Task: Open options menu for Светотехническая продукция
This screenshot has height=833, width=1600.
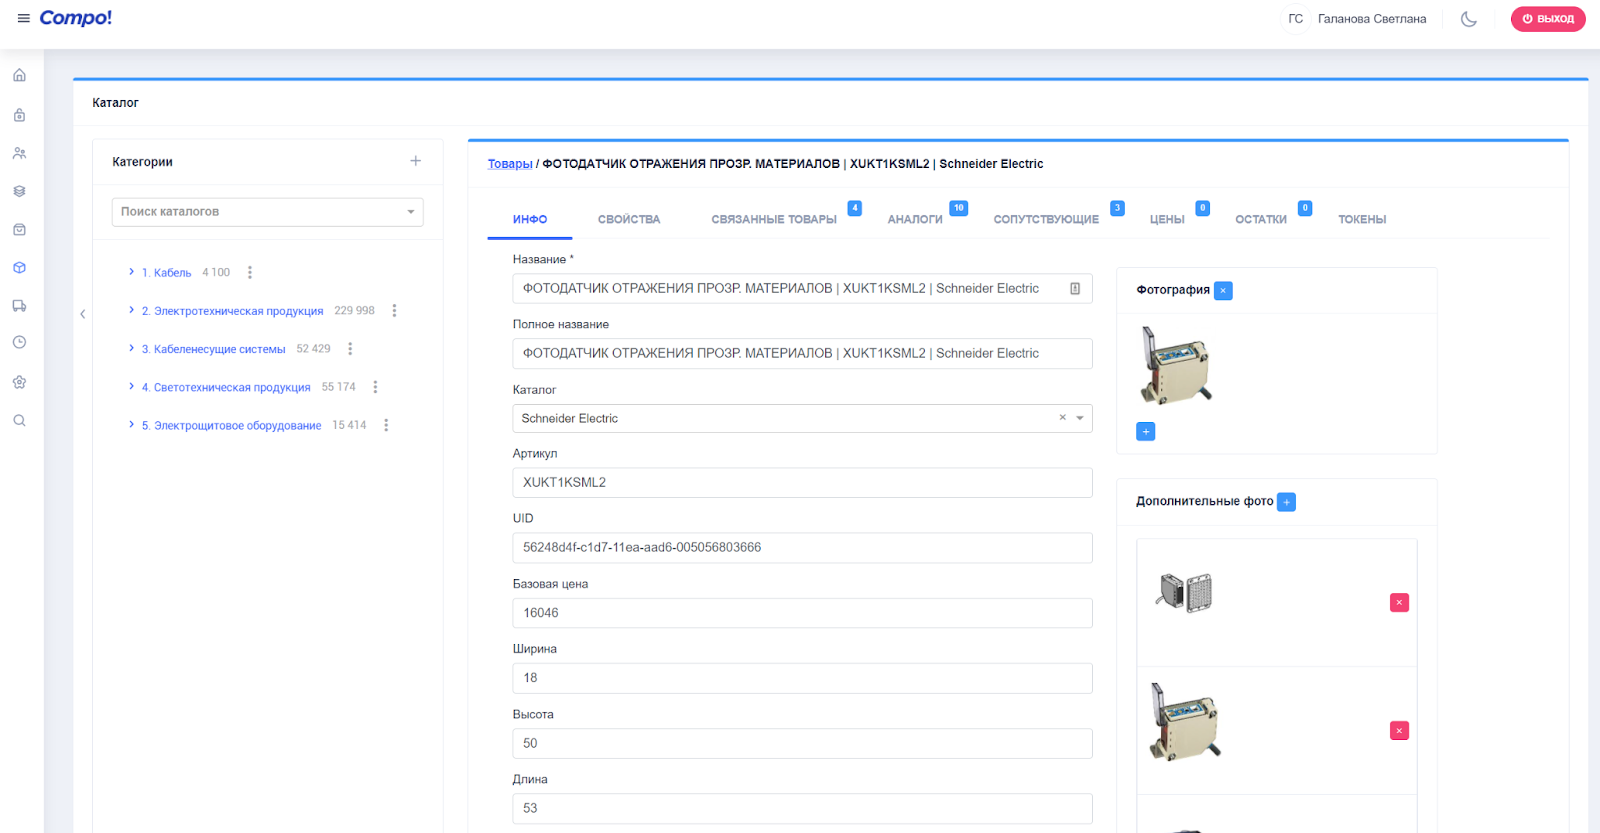Action: click(x=375, y=387)
